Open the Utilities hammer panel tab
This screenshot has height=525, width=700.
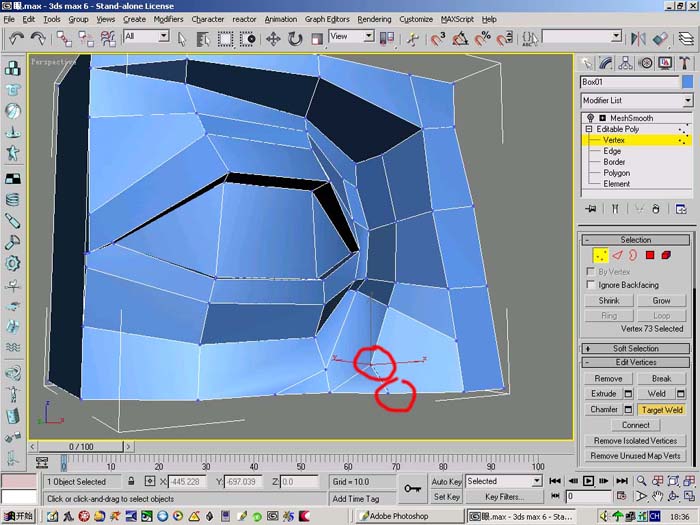(x=684, y=63)
